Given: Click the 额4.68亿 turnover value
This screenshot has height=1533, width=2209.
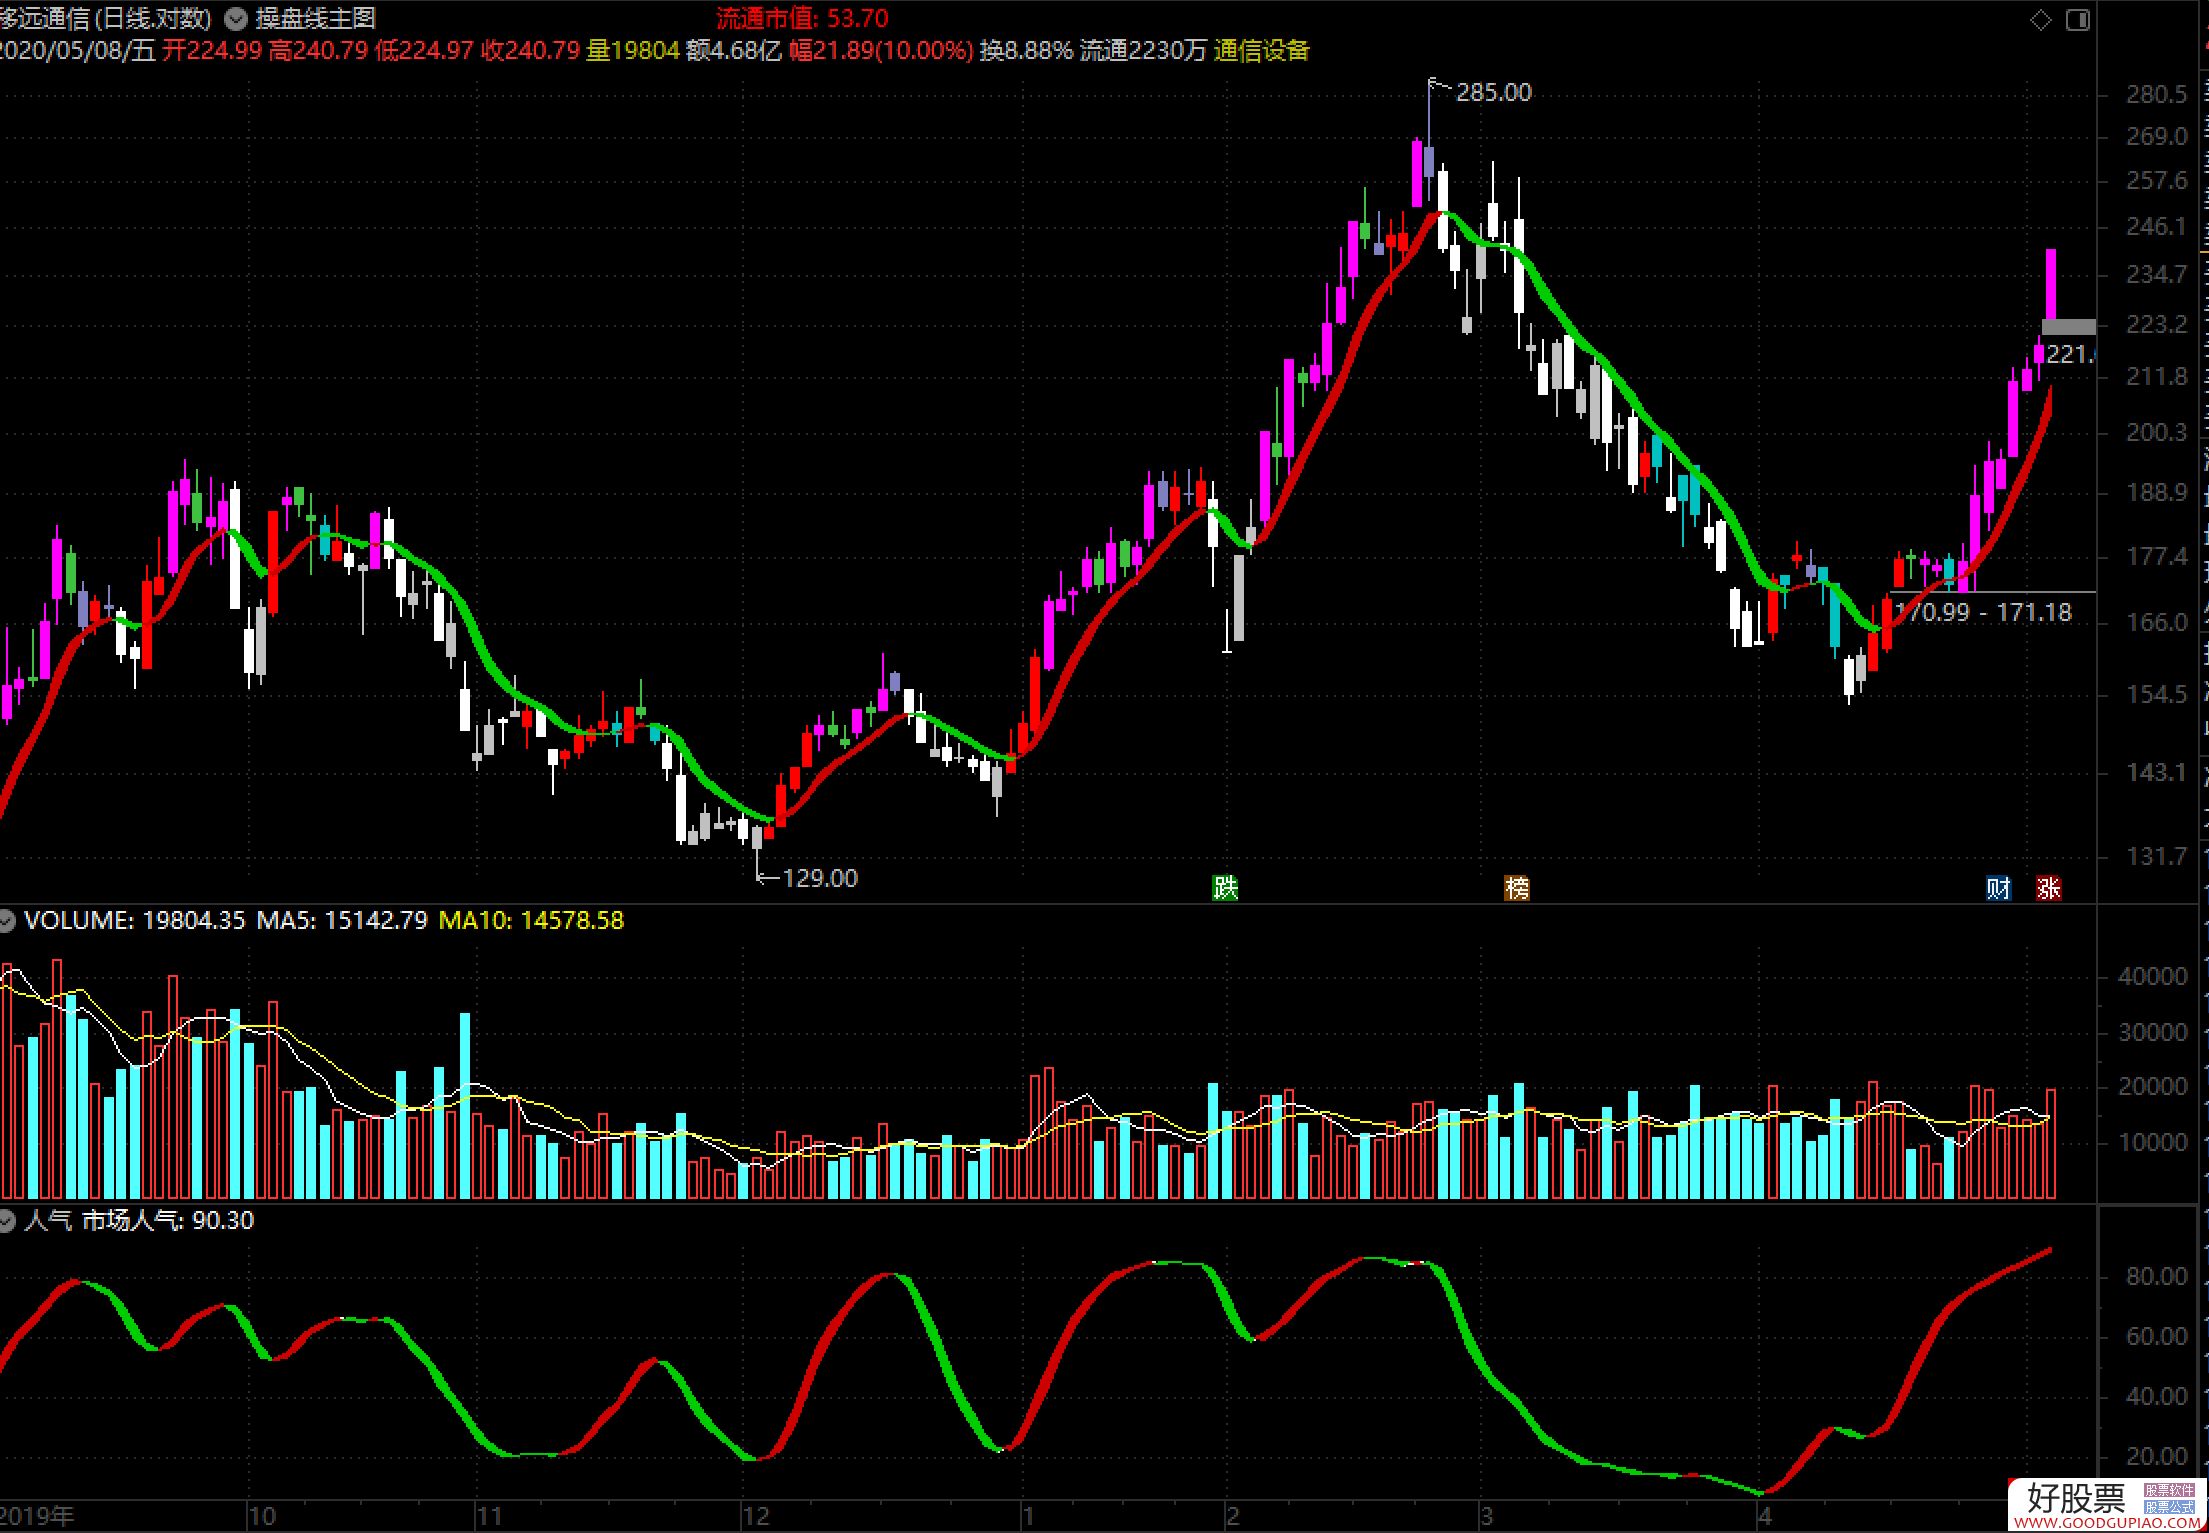Looking at the screenshot, I should tap(734, 50).
